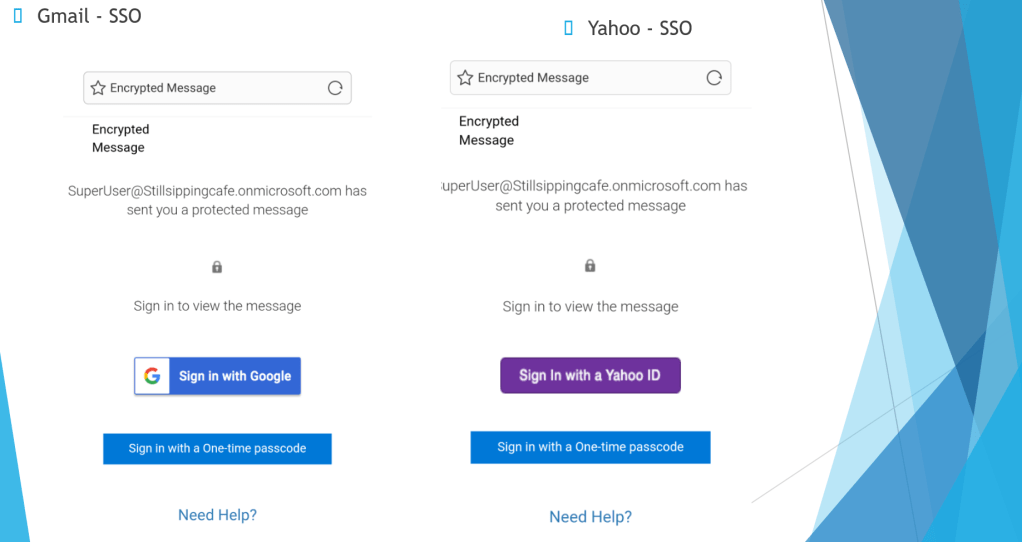The height and width of the screenshot is (542, 1022).
Task: Select the Yahoo - SSO heading text
Action: click(x=640, y=28)
